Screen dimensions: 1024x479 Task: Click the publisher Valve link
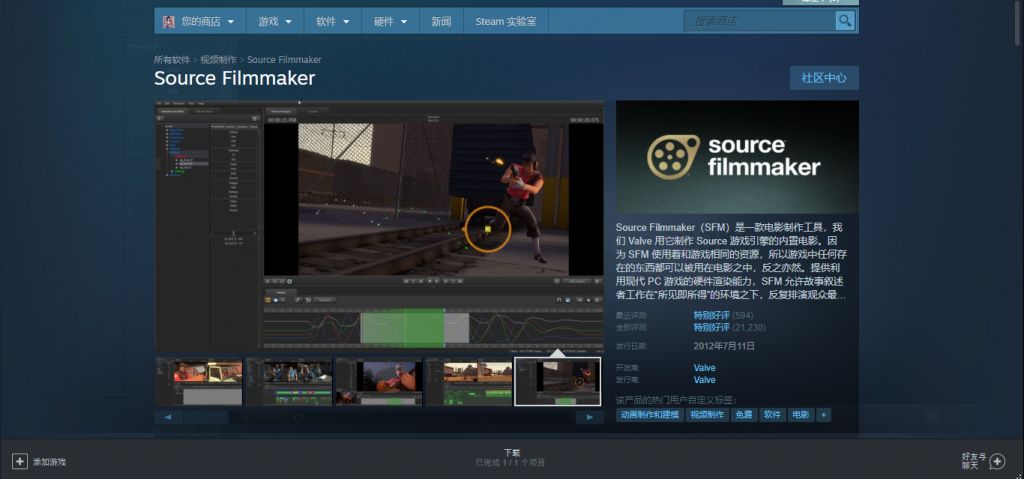click(705, 380)
